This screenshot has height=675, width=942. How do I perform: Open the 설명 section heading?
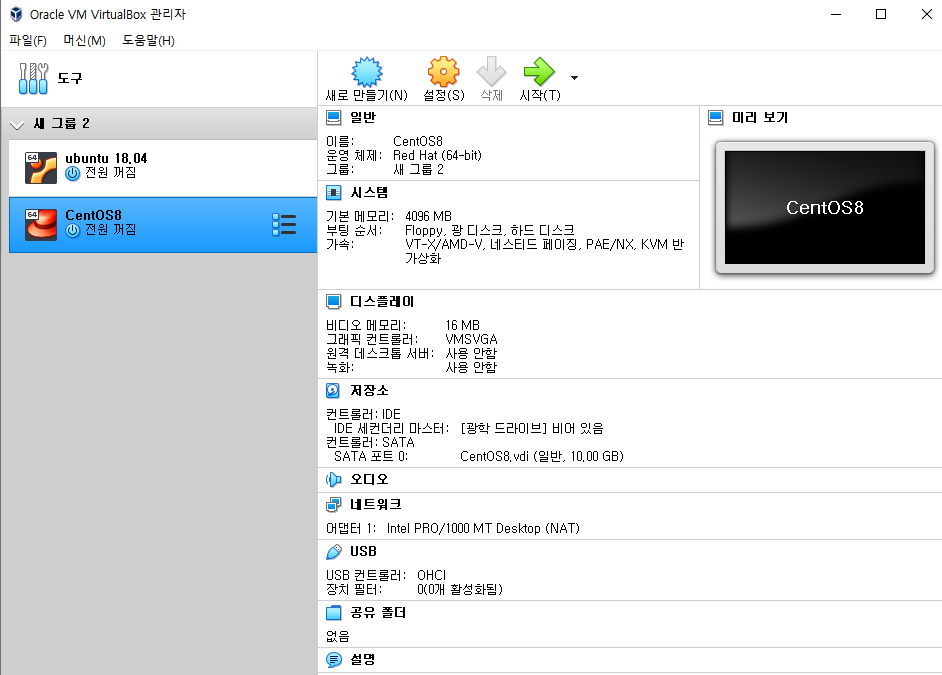363,659
